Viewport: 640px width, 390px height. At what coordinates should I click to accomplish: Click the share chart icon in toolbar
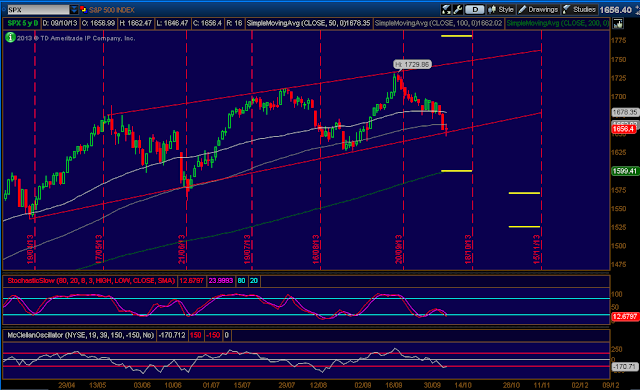tap(446, 9)
